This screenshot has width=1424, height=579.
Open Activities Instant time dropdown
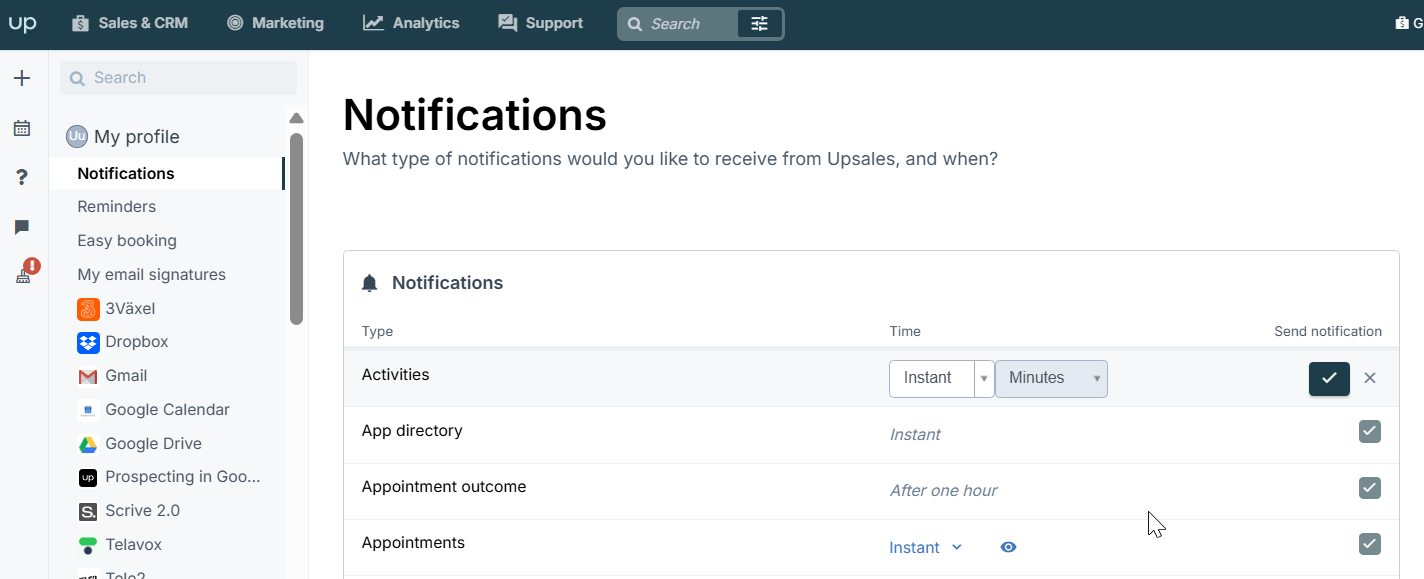pyautogui.click(x=941, y=379)
